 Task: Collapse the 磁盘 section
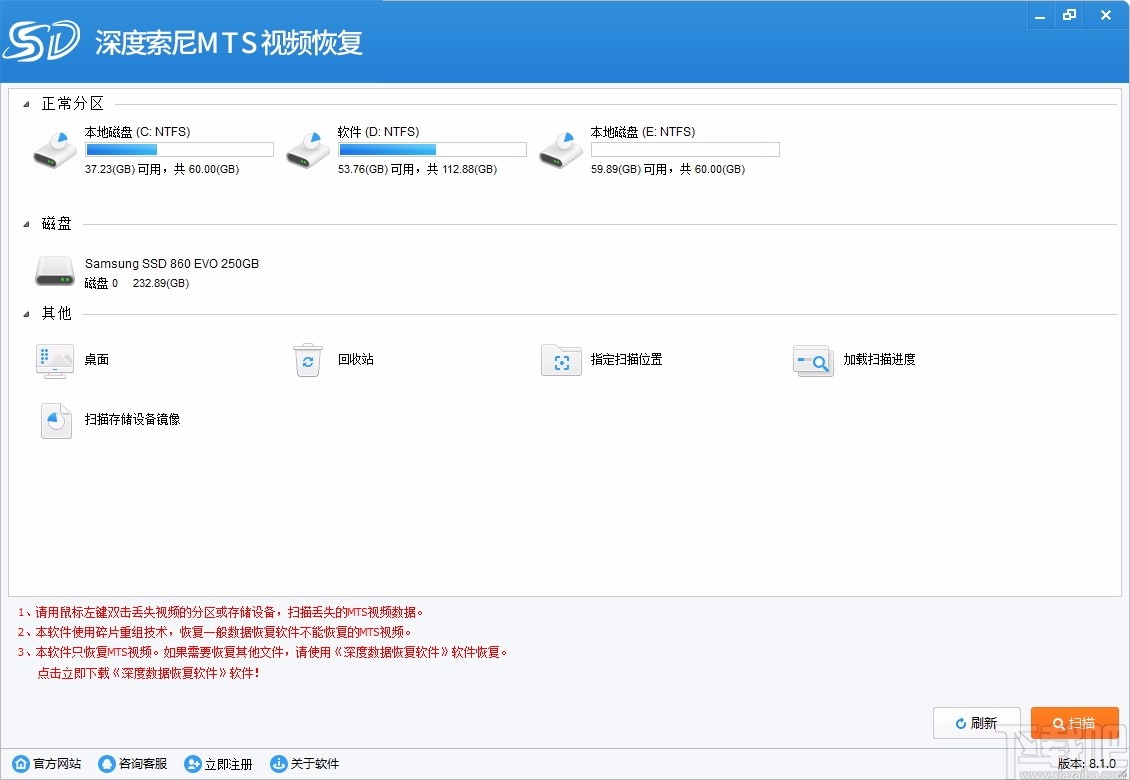(25, 223)
